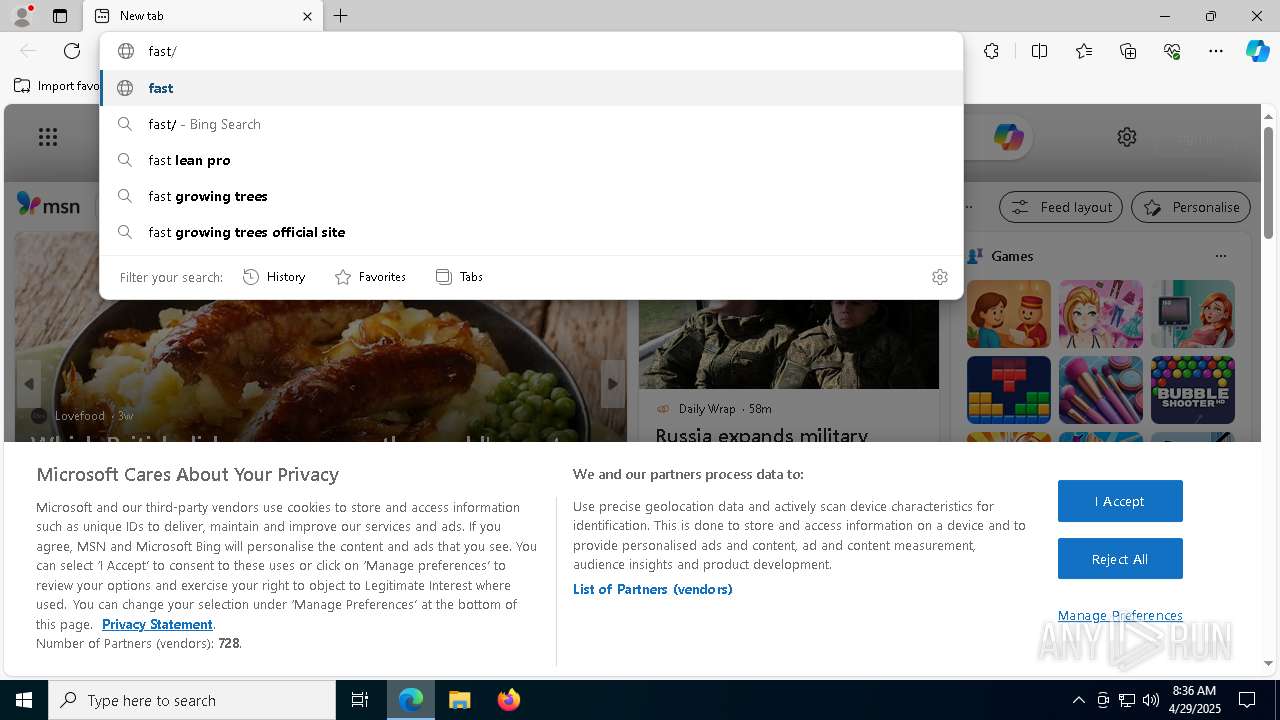1280x720 pixels.
Task: Click the page vertical scrollbar thumb
Action: [x=1268, y=183]
